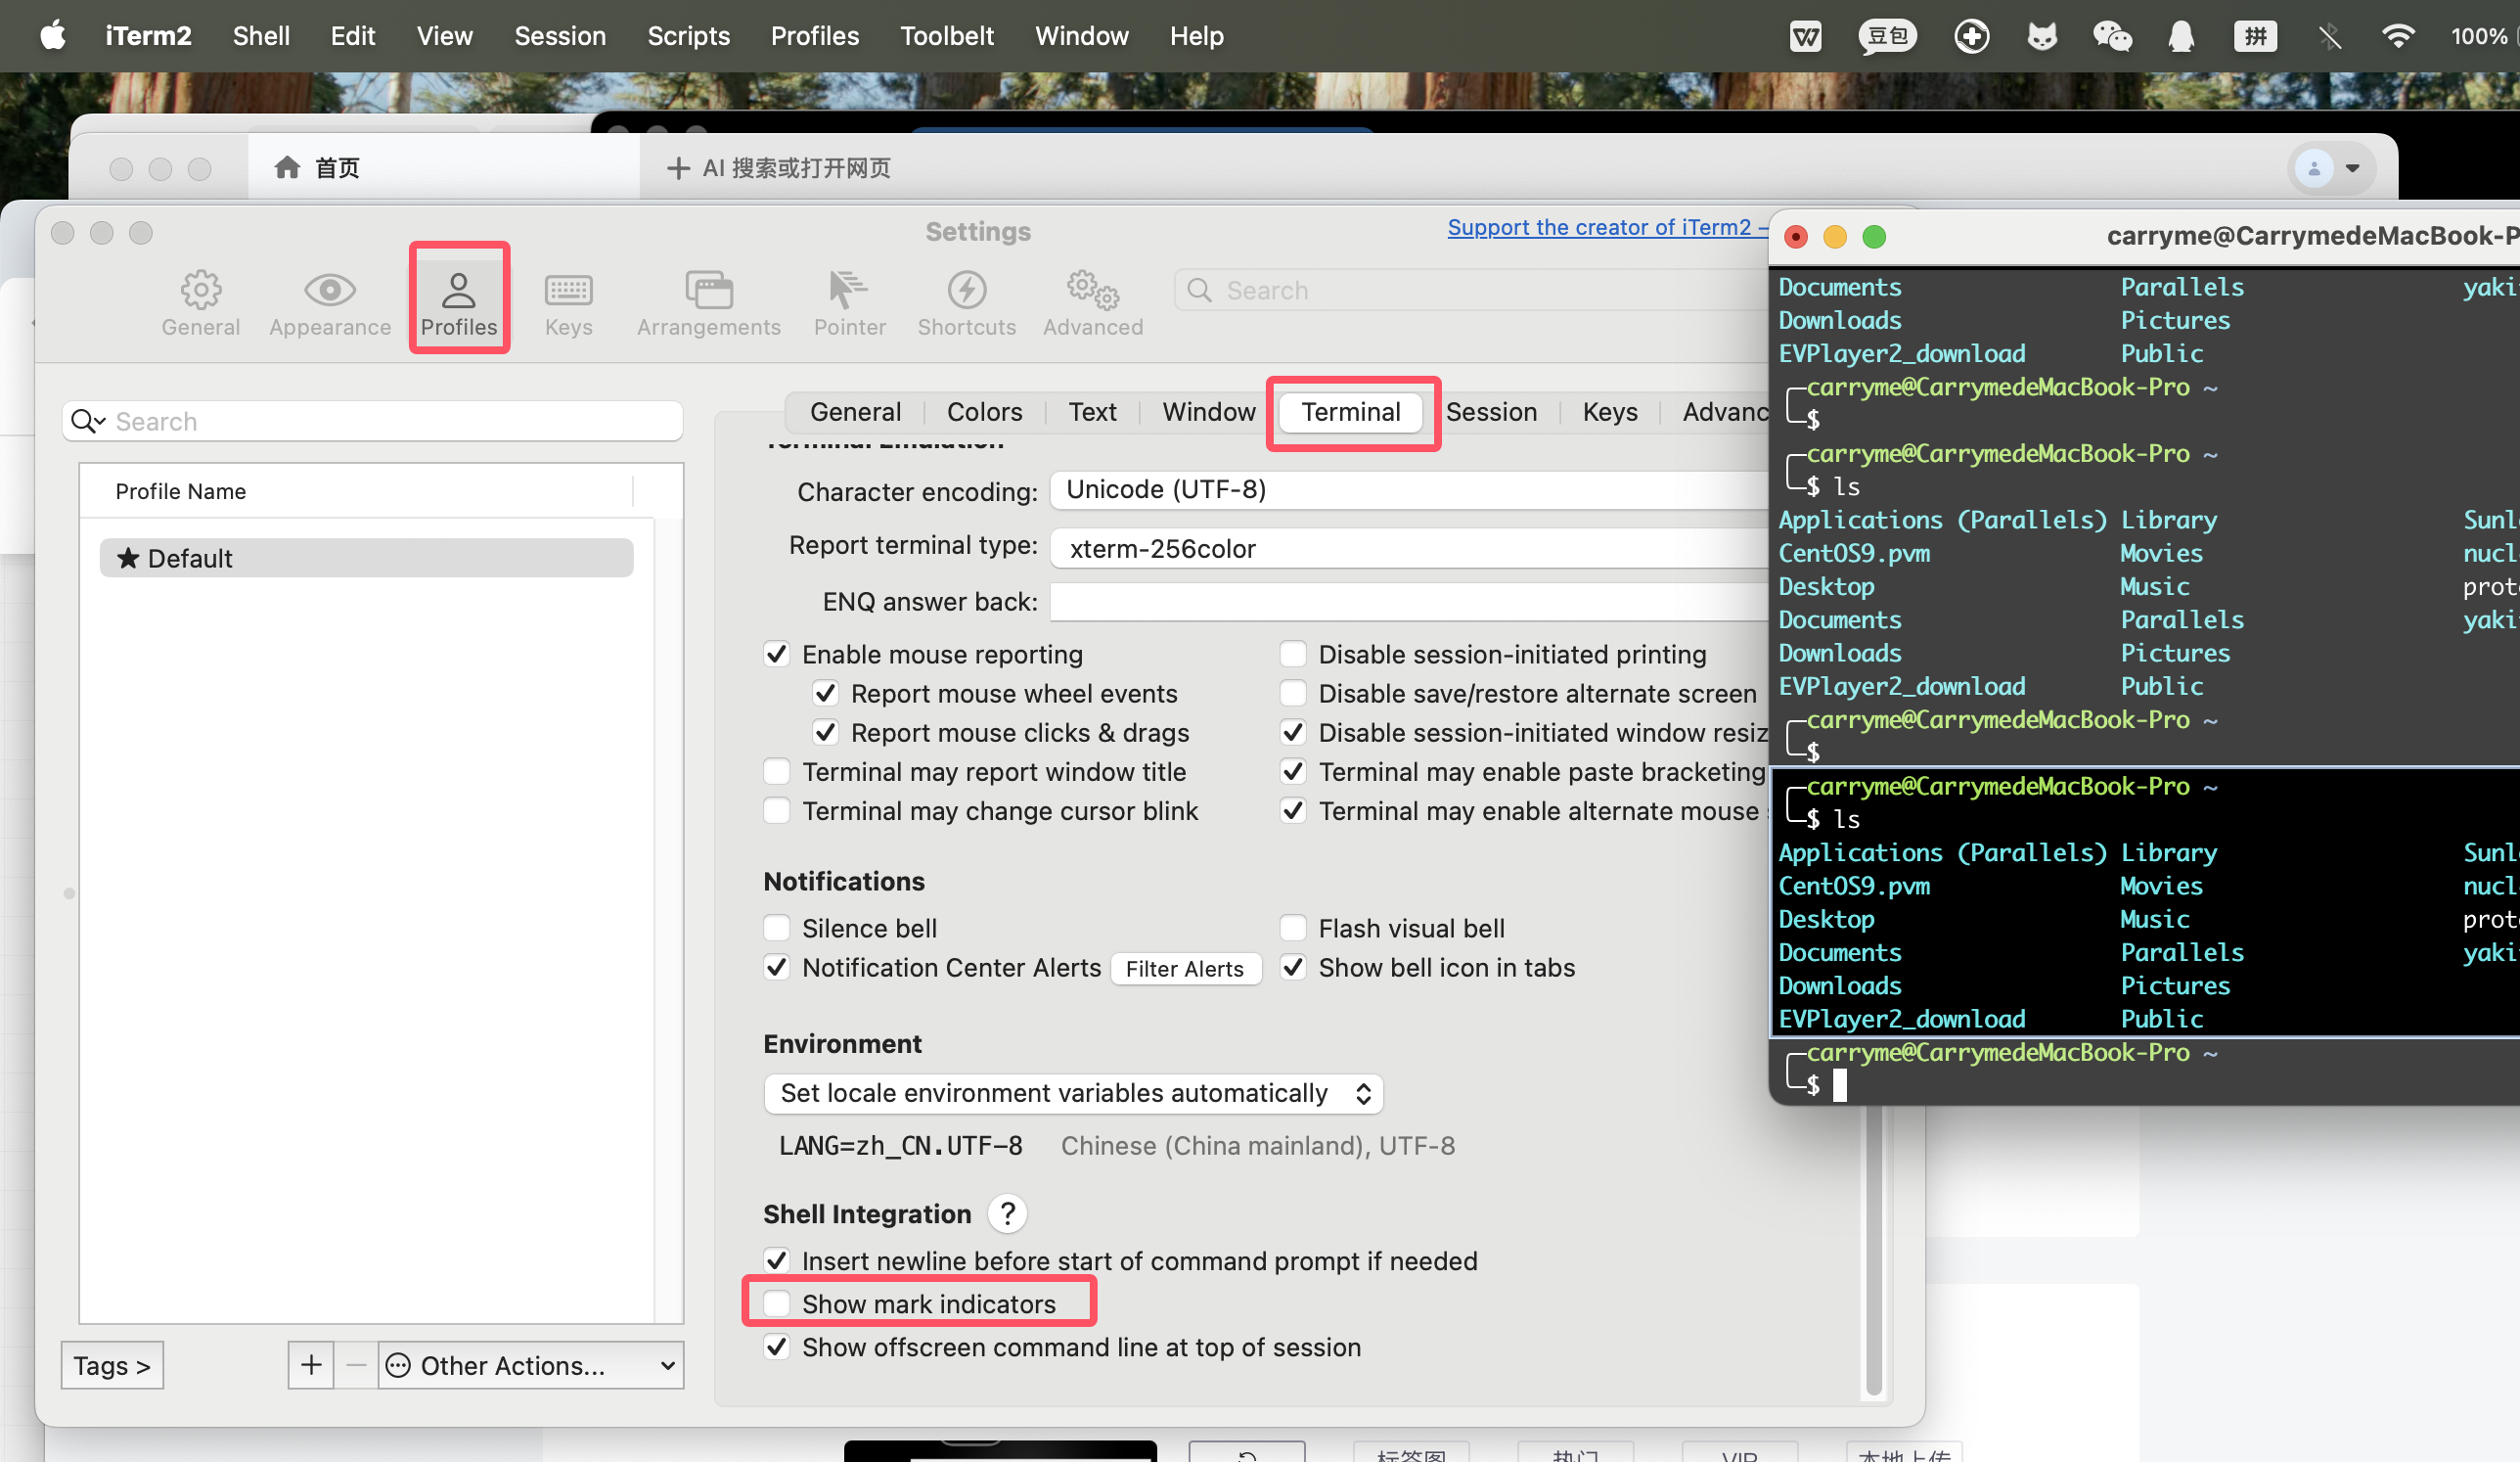Open the Scripts menu in menu bar

click(x=688, y=36)
